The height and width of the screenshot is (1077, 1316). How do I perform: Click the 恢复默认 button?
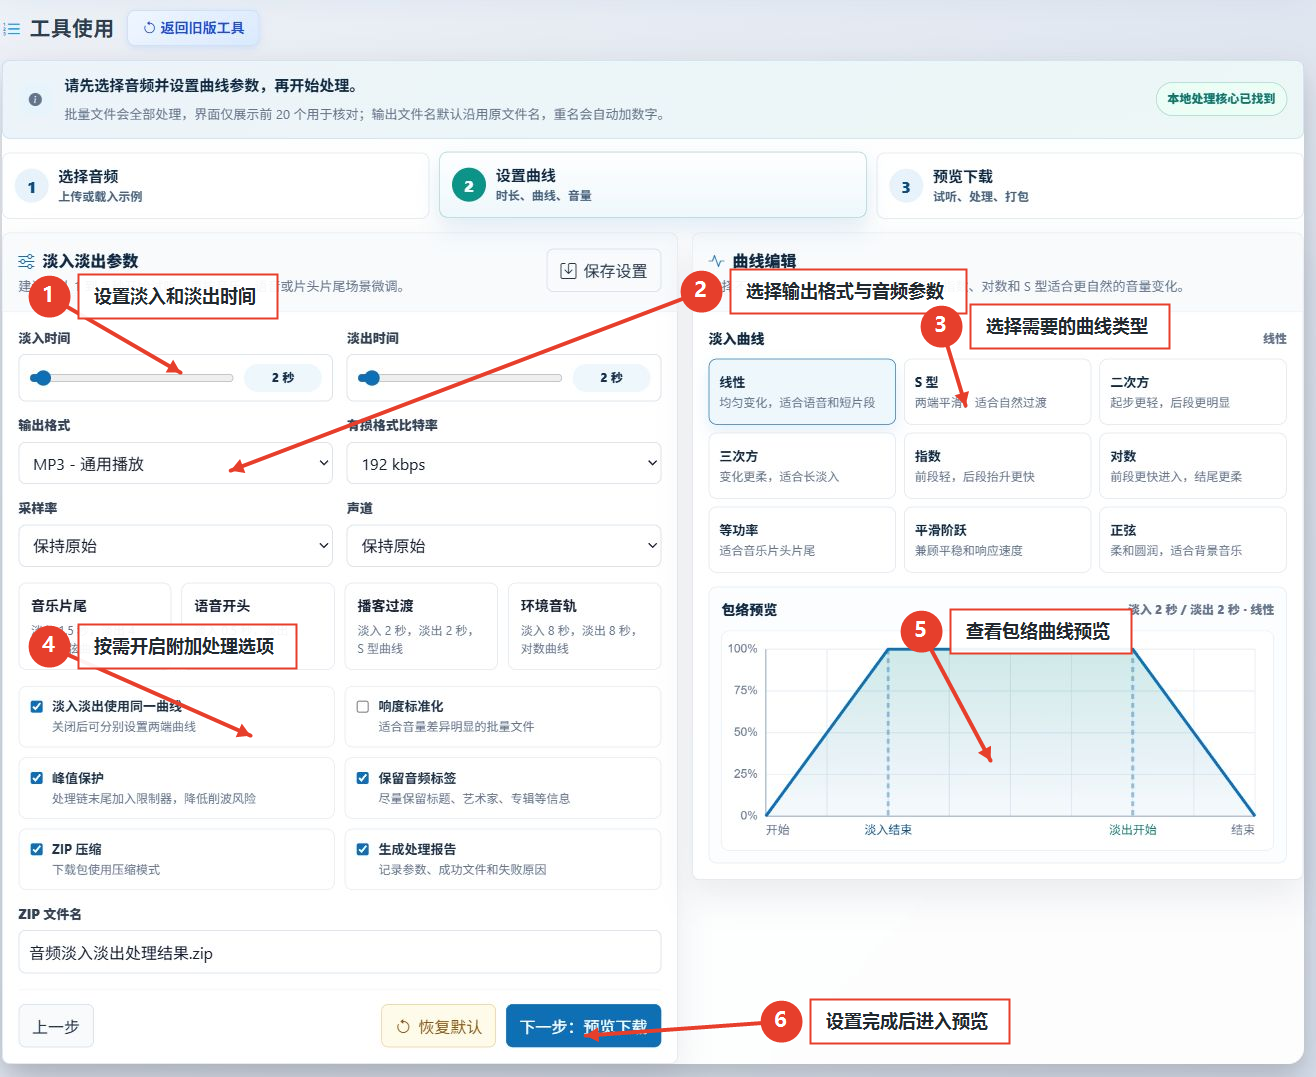(x=439, y=1026)
